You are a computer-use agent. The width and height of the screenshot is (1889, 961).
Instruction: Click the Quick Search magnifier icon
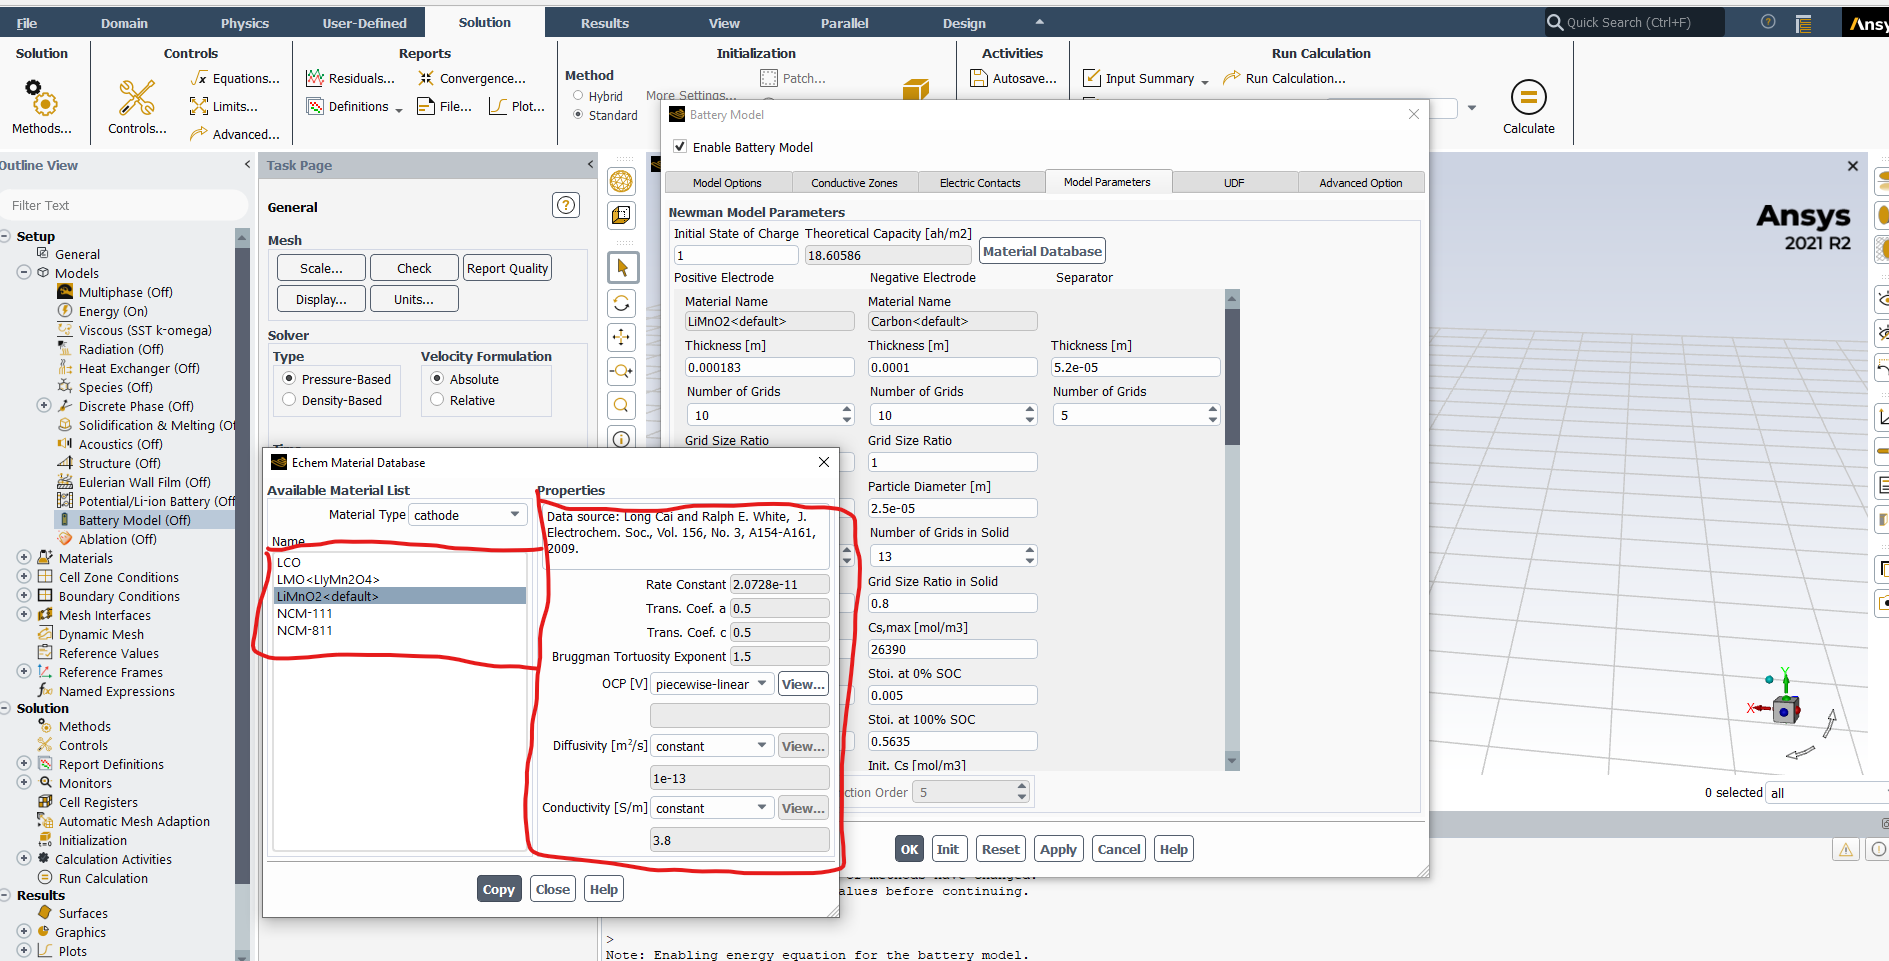(1555, 22)
